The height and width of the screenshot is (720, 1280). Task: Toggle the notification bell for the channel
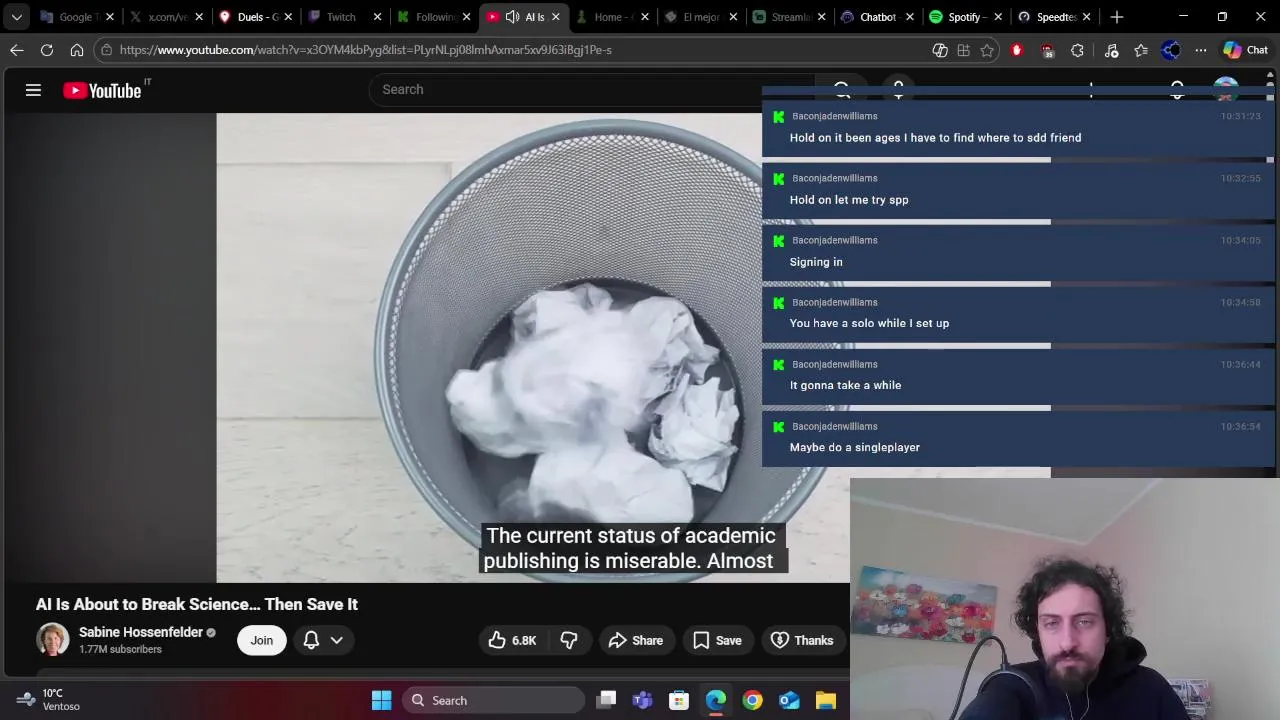(311, 640)
